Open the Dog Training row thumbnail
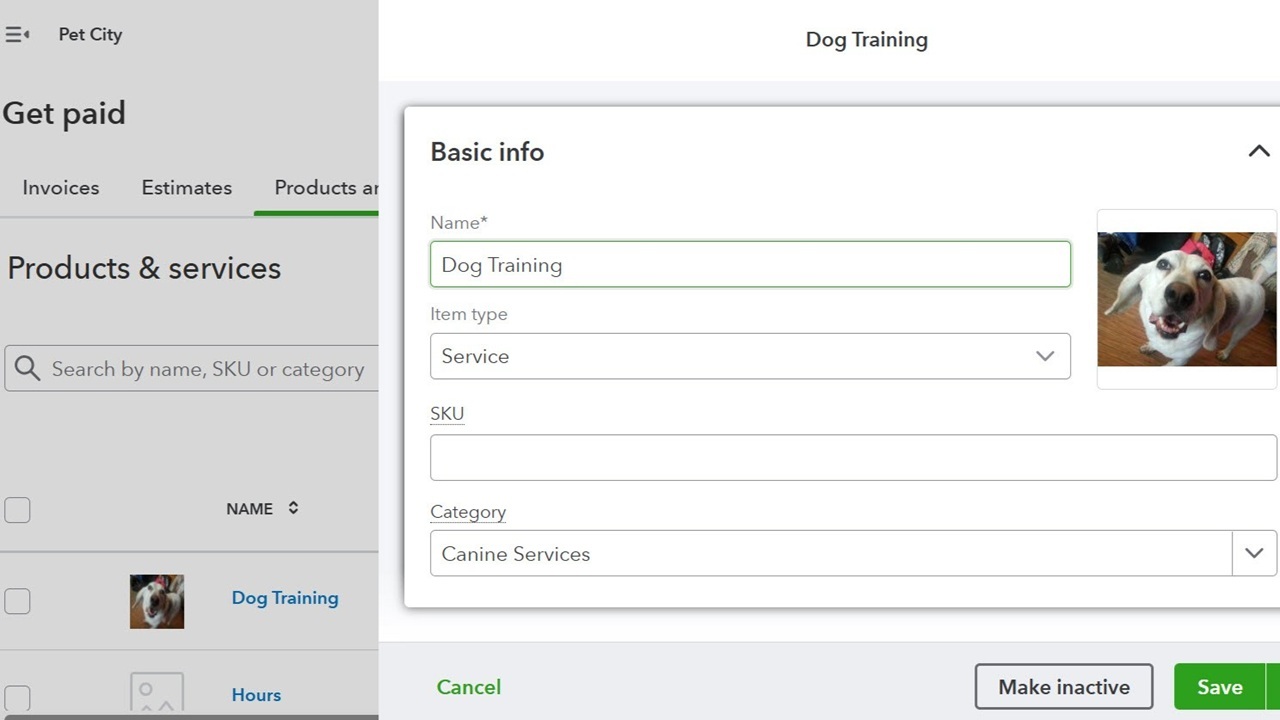Image resolution: width=1280 pixels, height=720 pixels. [x=157, y=601]
